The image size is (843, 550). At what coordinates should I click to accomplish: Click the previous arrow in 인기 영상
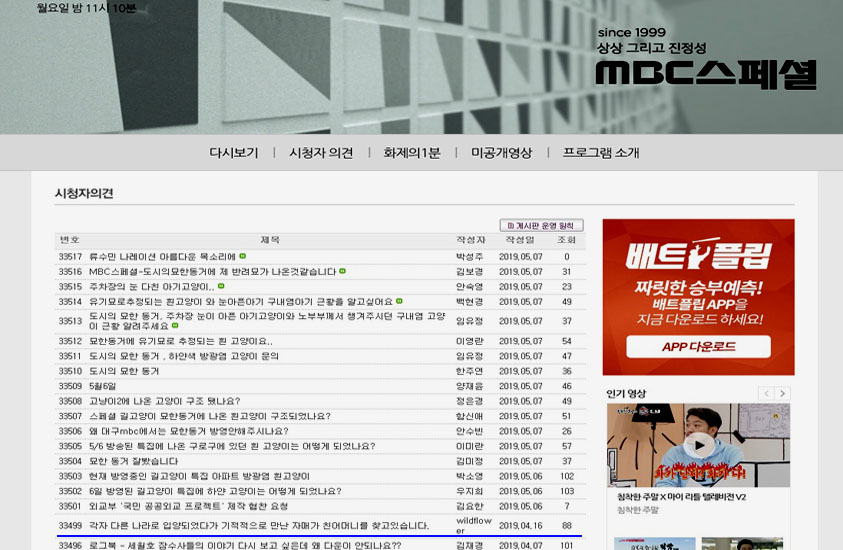[766, 394]
